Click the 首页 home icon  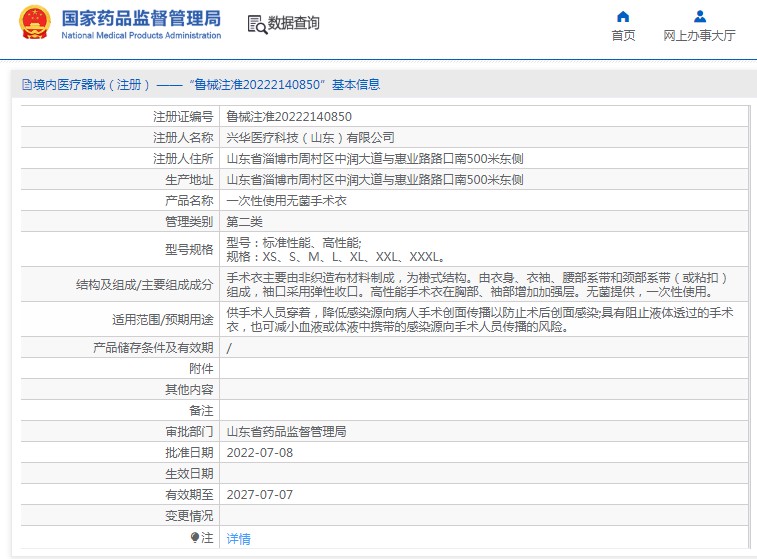pos(623,17)
